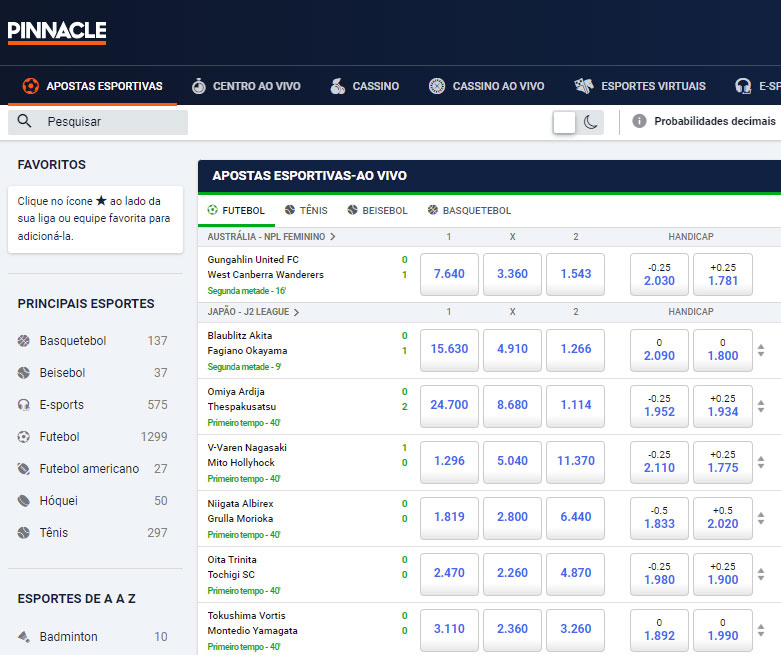
Task: Click the headset icon in sidebar E-sports row
Action: tap(23, 404)
